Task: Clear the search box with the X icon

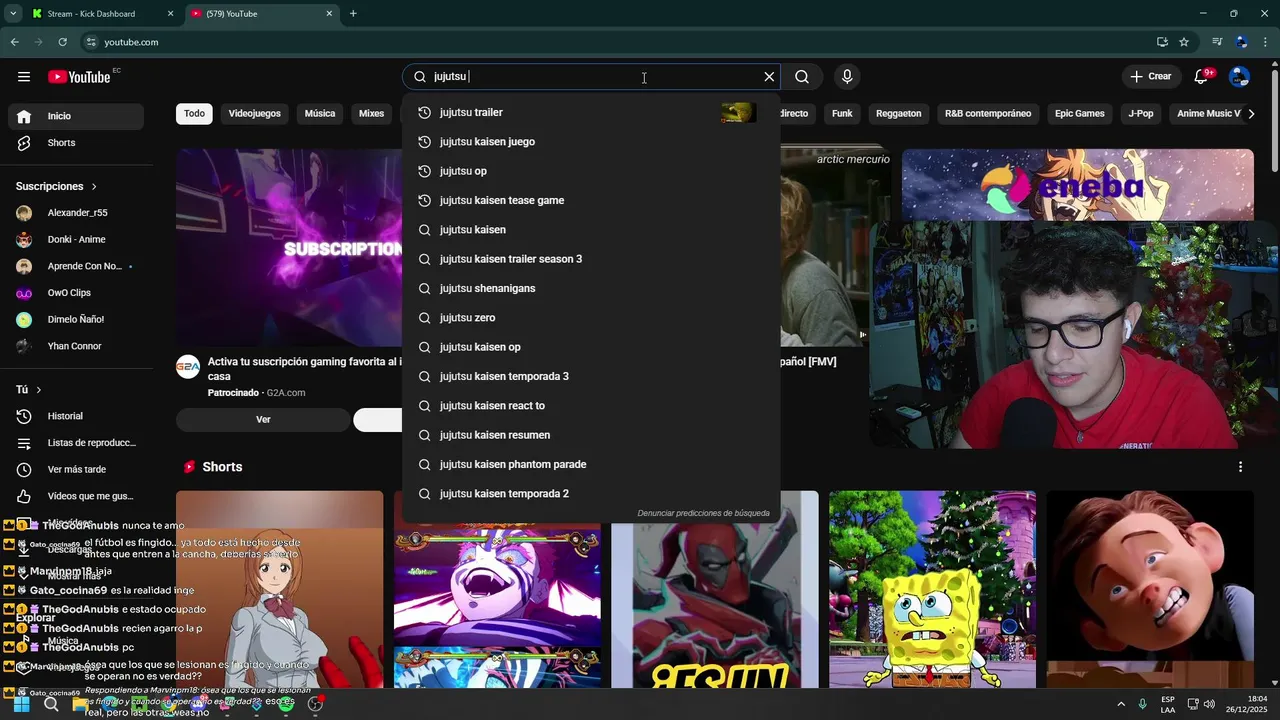Action: pos(769,77)
